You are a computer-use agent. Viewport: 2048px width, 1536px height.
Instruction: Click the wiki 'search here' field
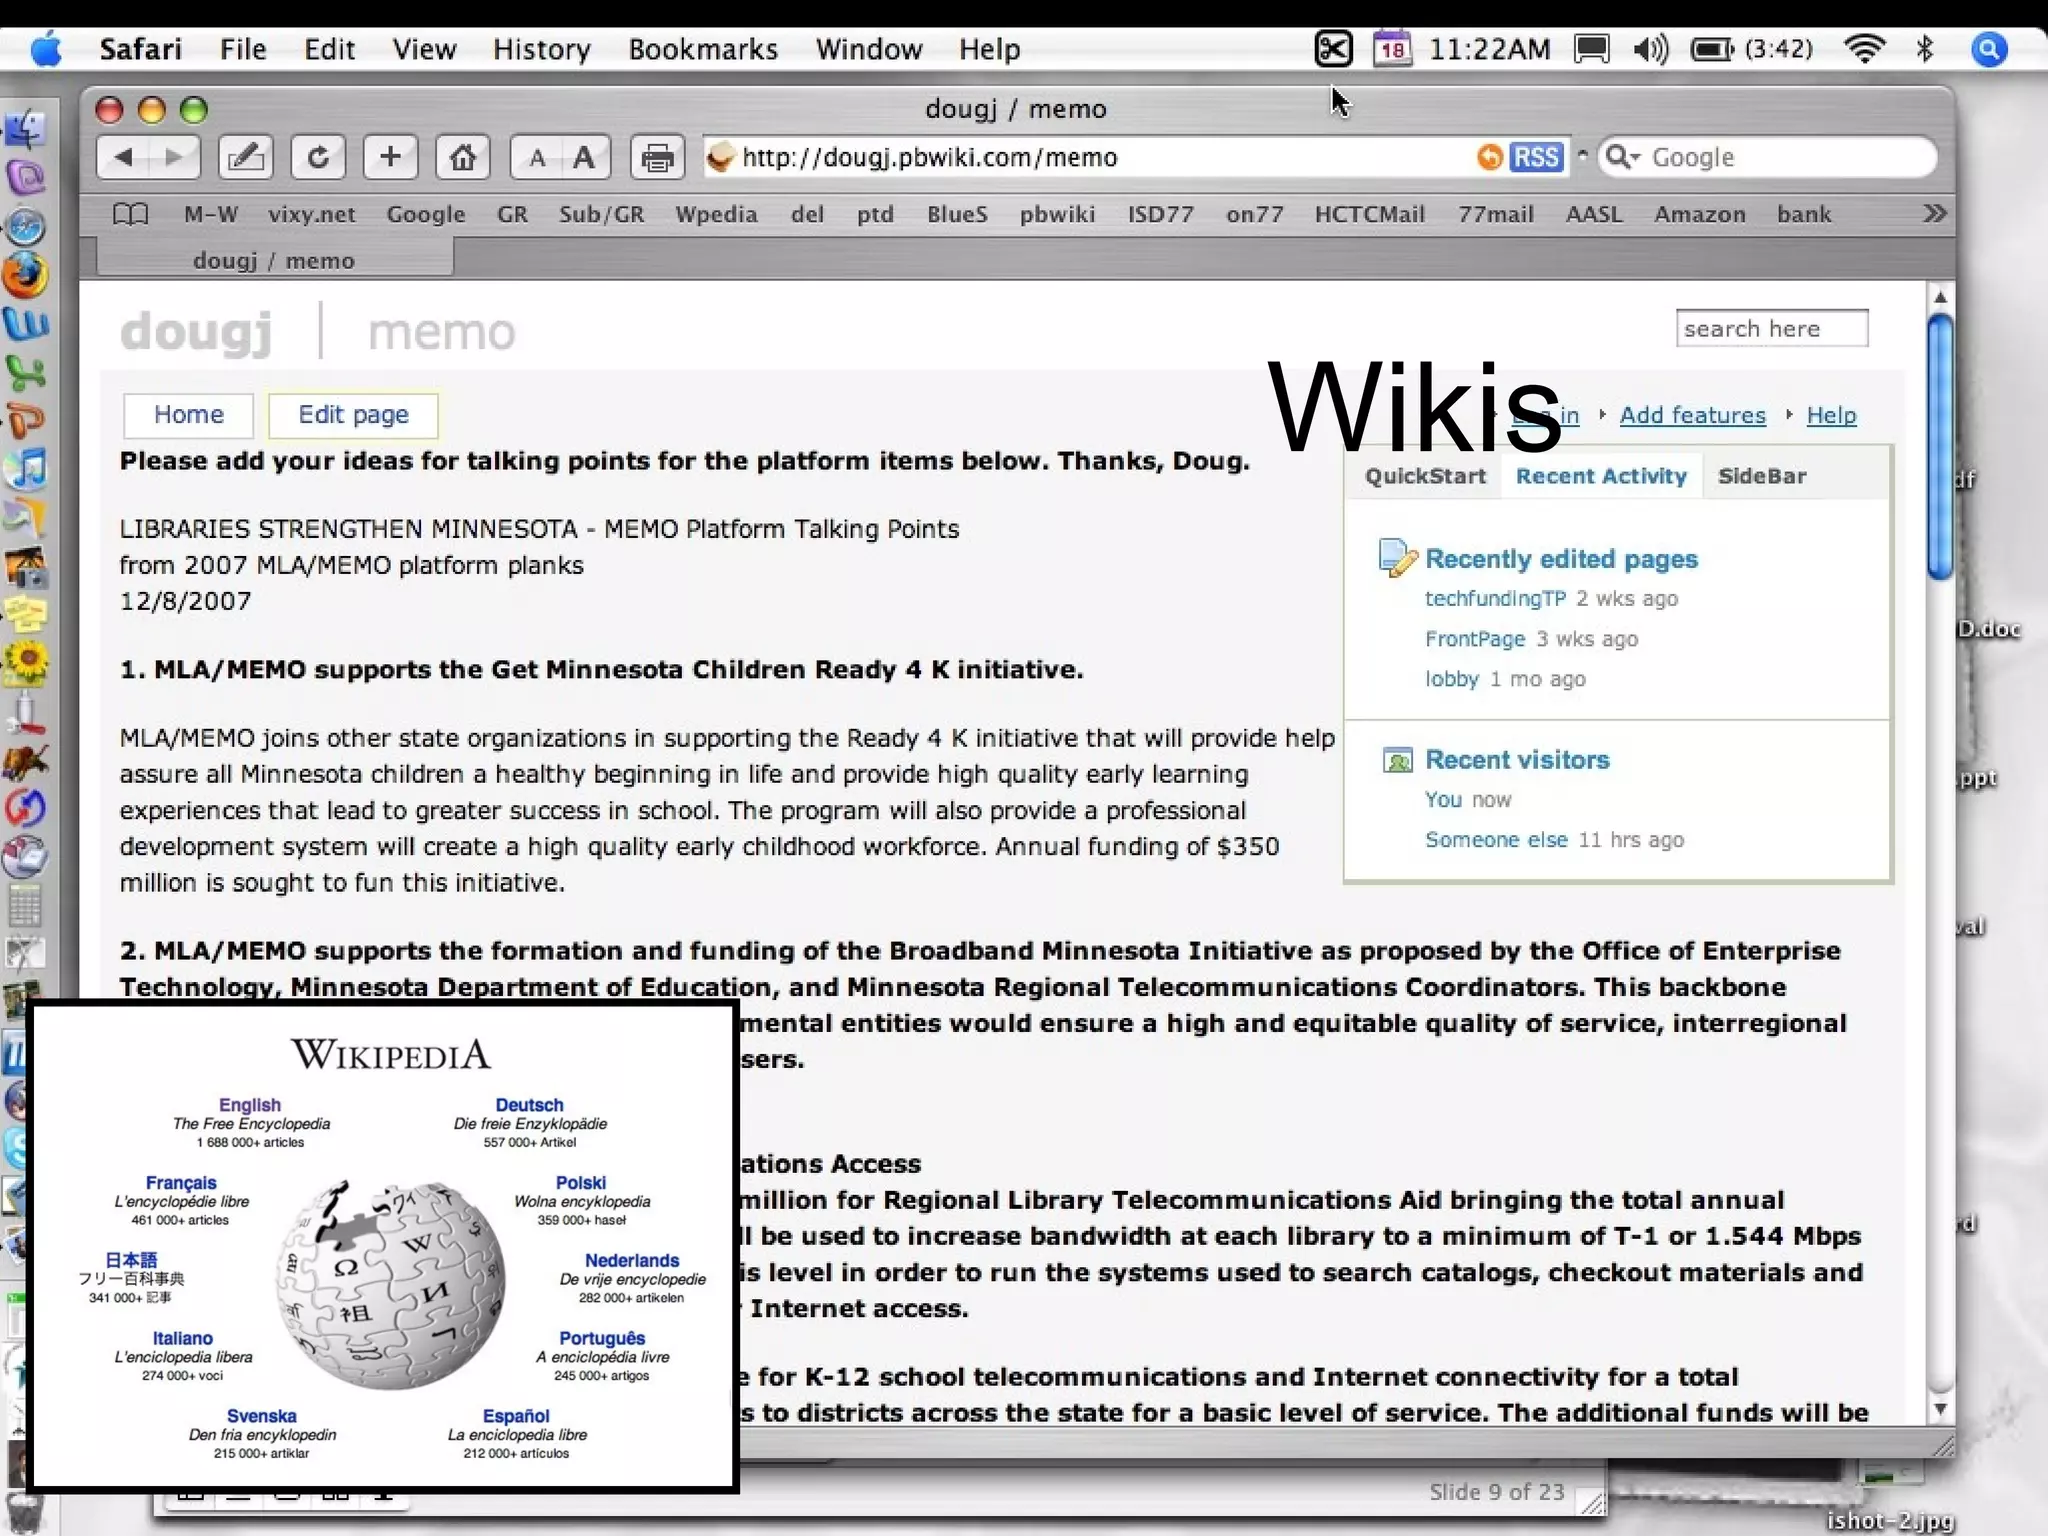[x=1771, y=328]
